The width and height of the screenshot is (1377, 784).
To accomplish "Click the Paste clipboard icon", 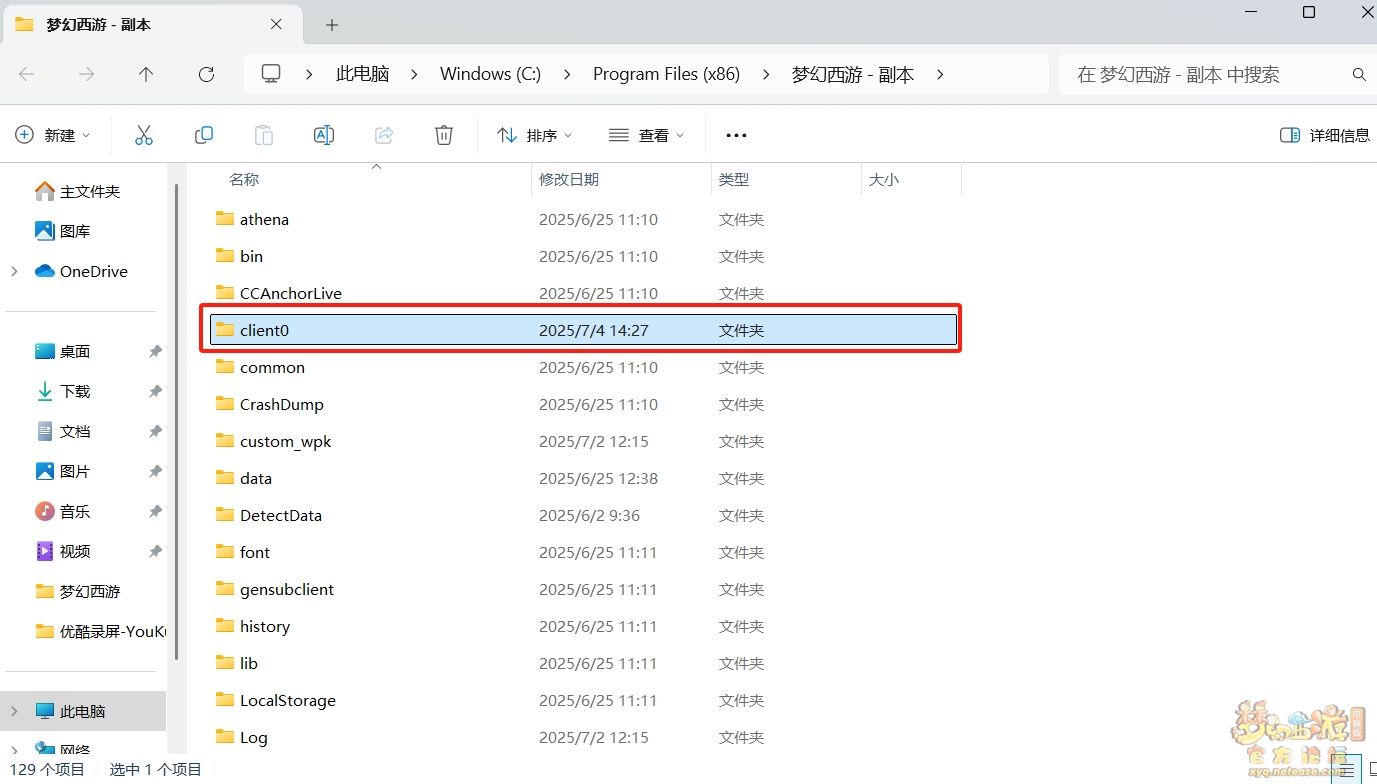I will click(x=264, y=135).
